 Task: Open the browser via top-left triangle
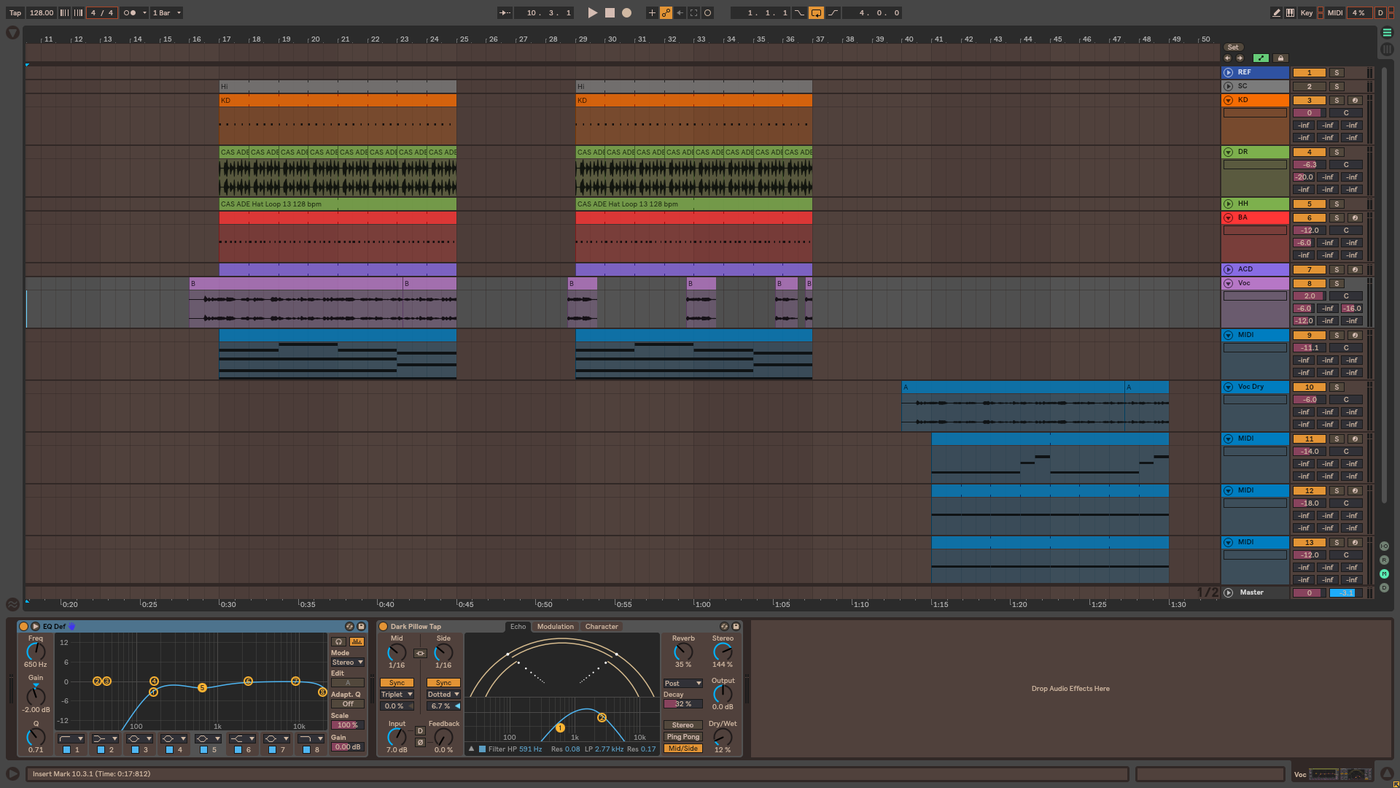[x=12, y=33]
